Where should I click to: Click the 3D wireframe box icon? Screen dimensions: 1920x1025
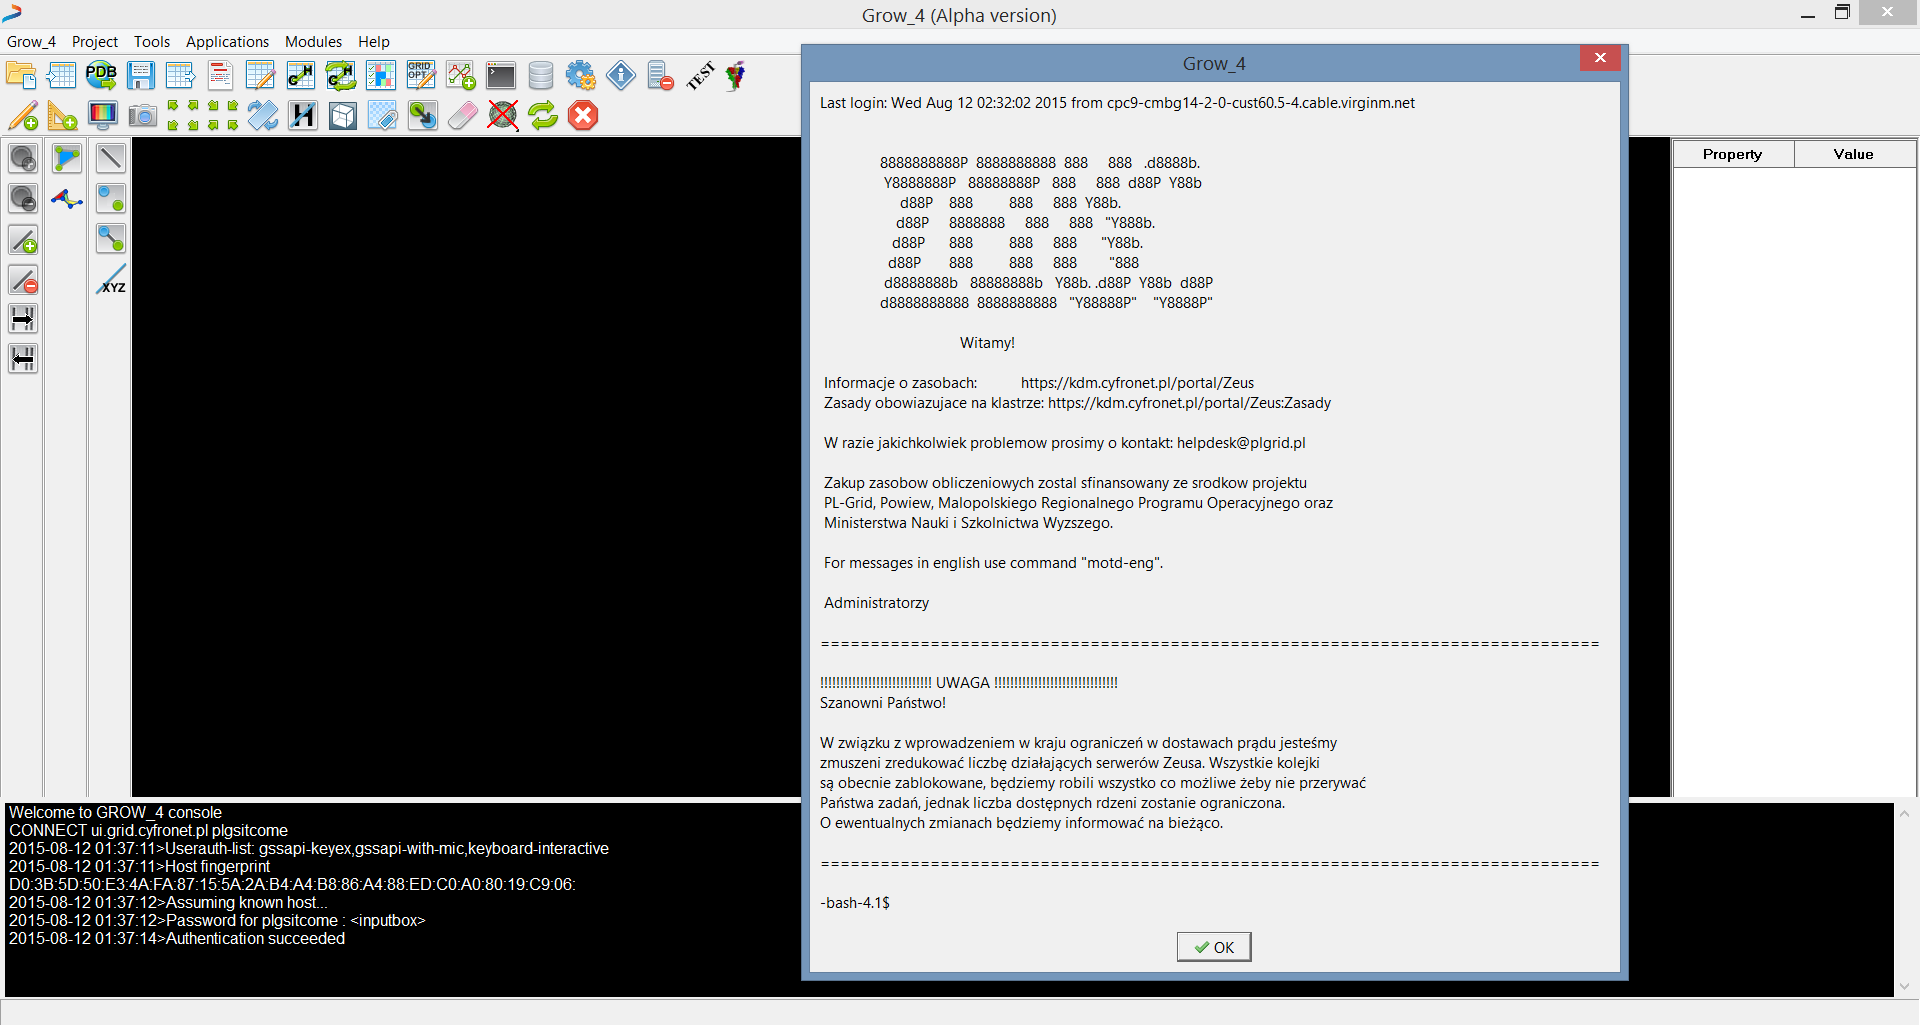tap(343, 116)
